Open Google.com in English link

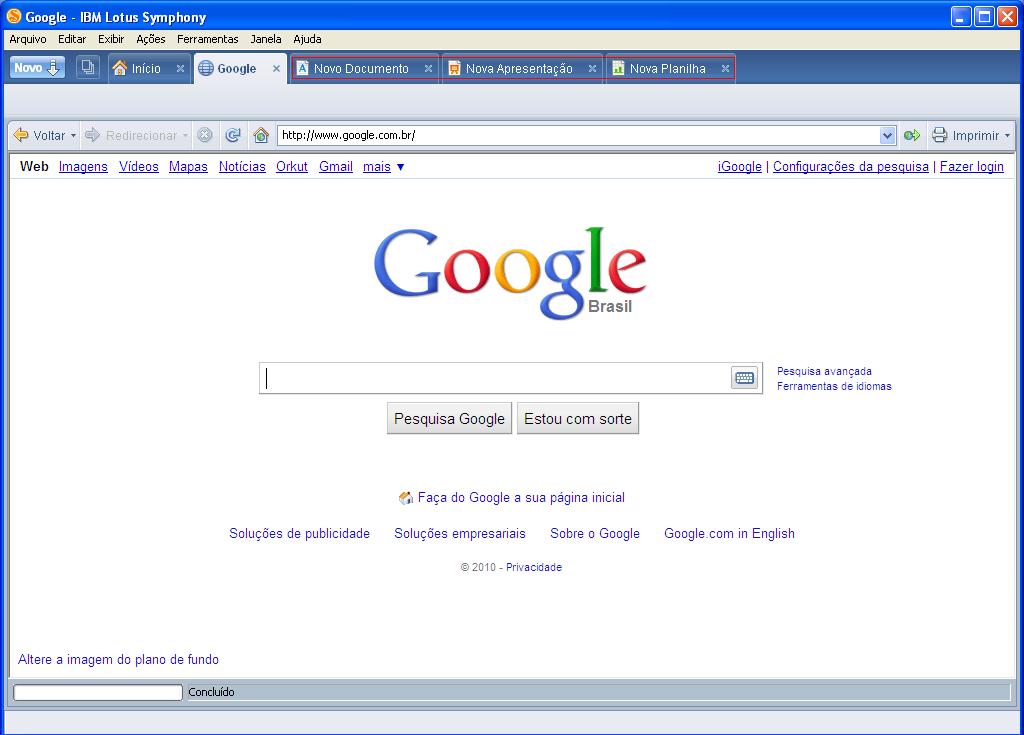point(729,534)
